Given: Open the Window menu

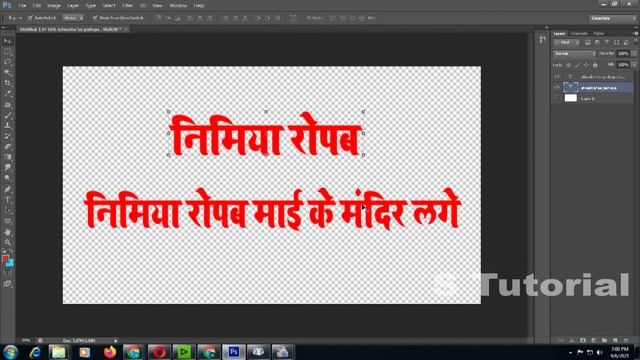Looking at the screenshot, I should click(x=178, y=6).
